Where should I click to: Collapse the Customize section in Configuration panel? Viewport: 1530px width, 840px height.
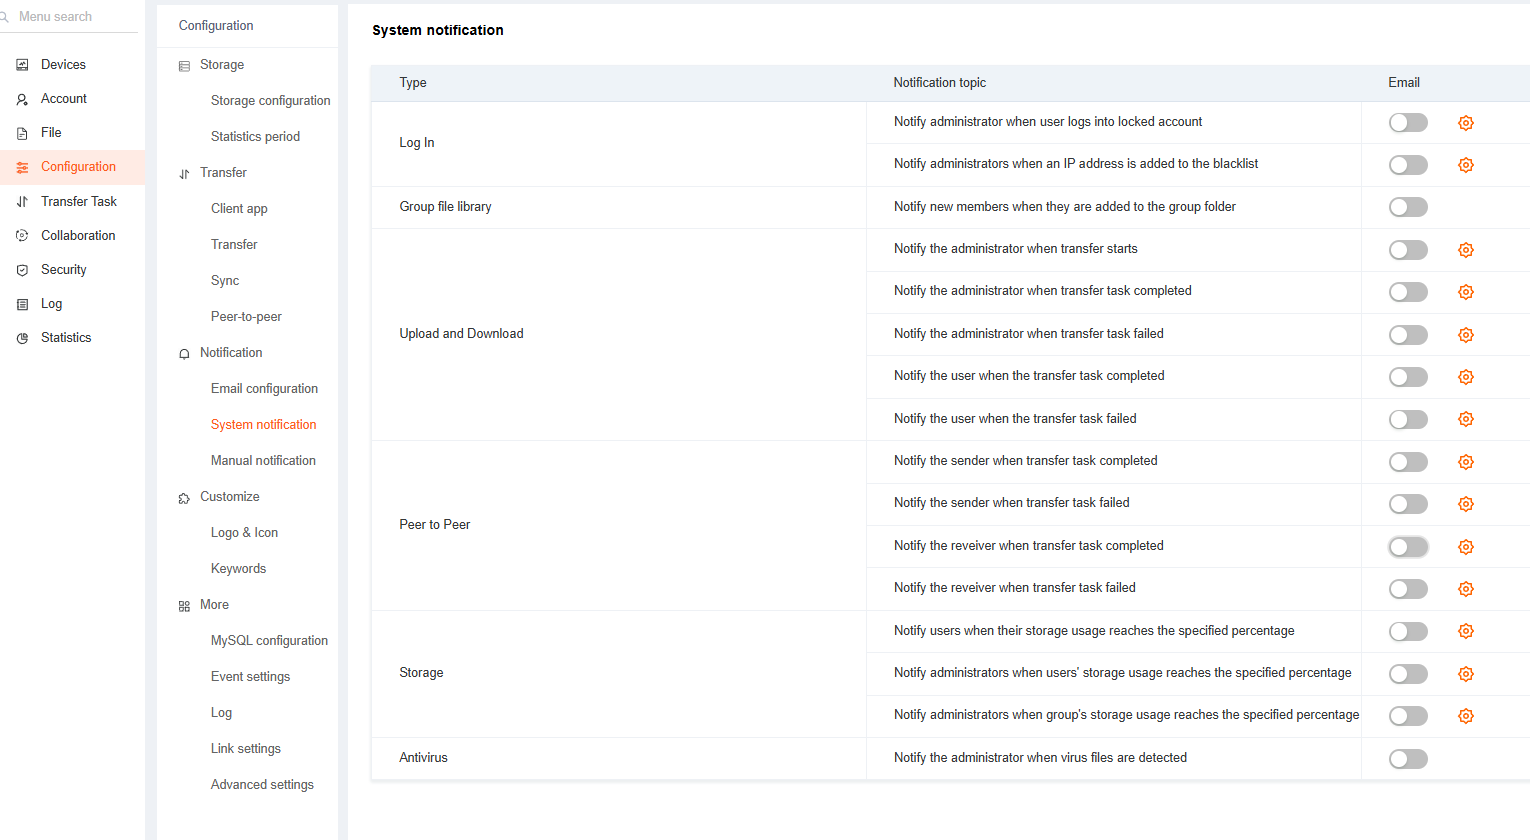tap(229, 497)
